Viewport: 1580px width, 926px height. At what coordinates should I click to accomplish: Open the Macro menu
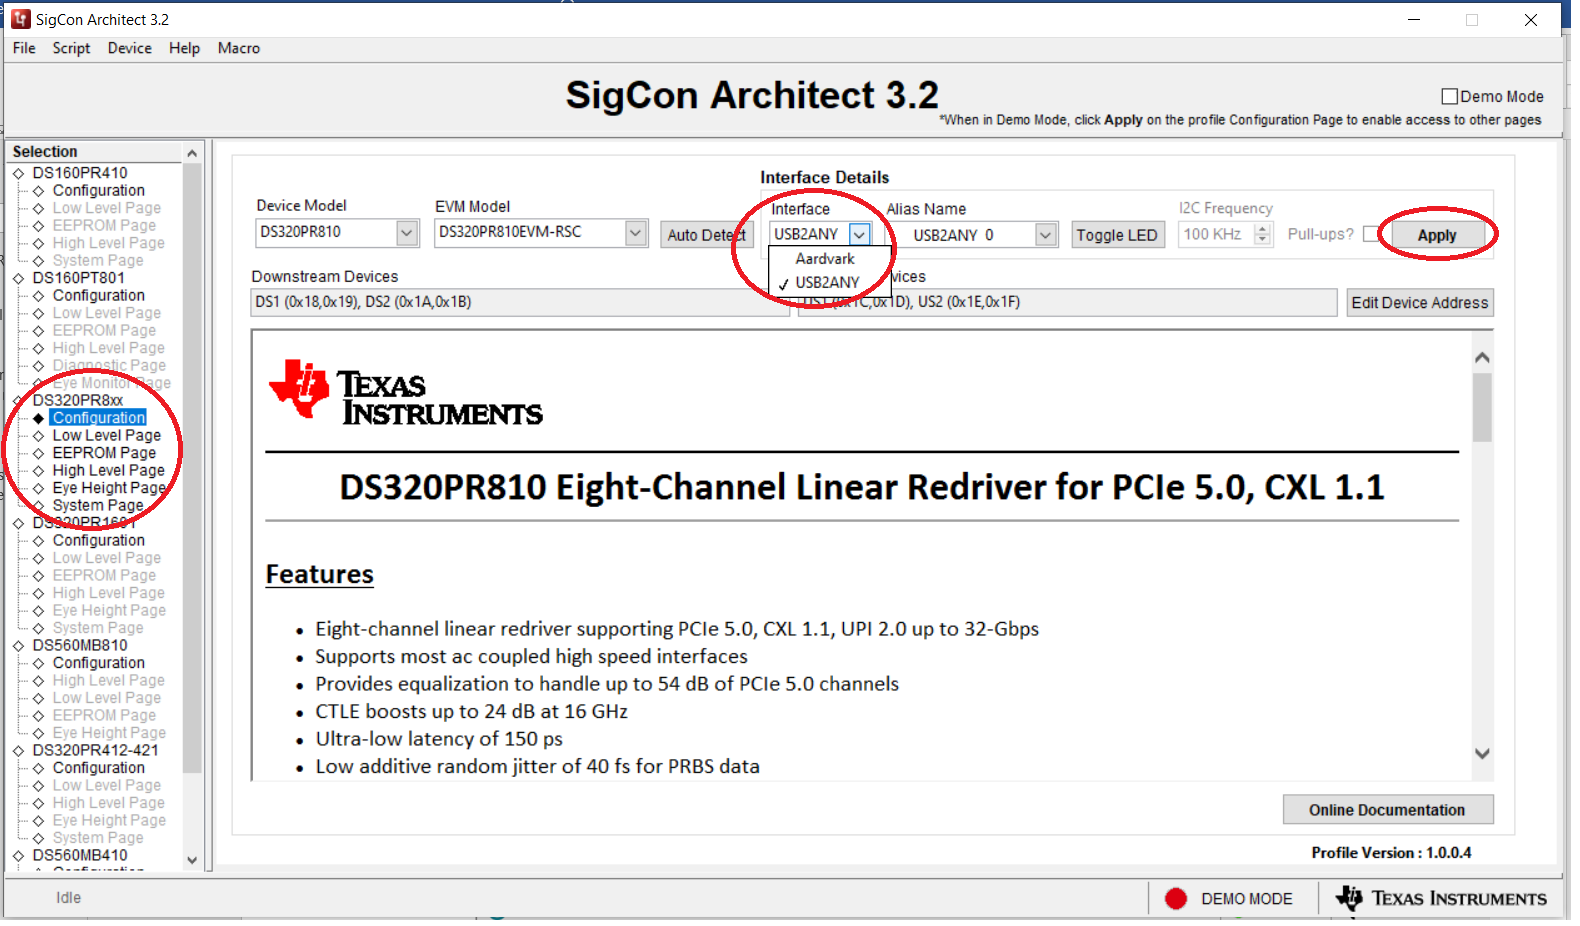pyautogui.click(x=239, y=48)
